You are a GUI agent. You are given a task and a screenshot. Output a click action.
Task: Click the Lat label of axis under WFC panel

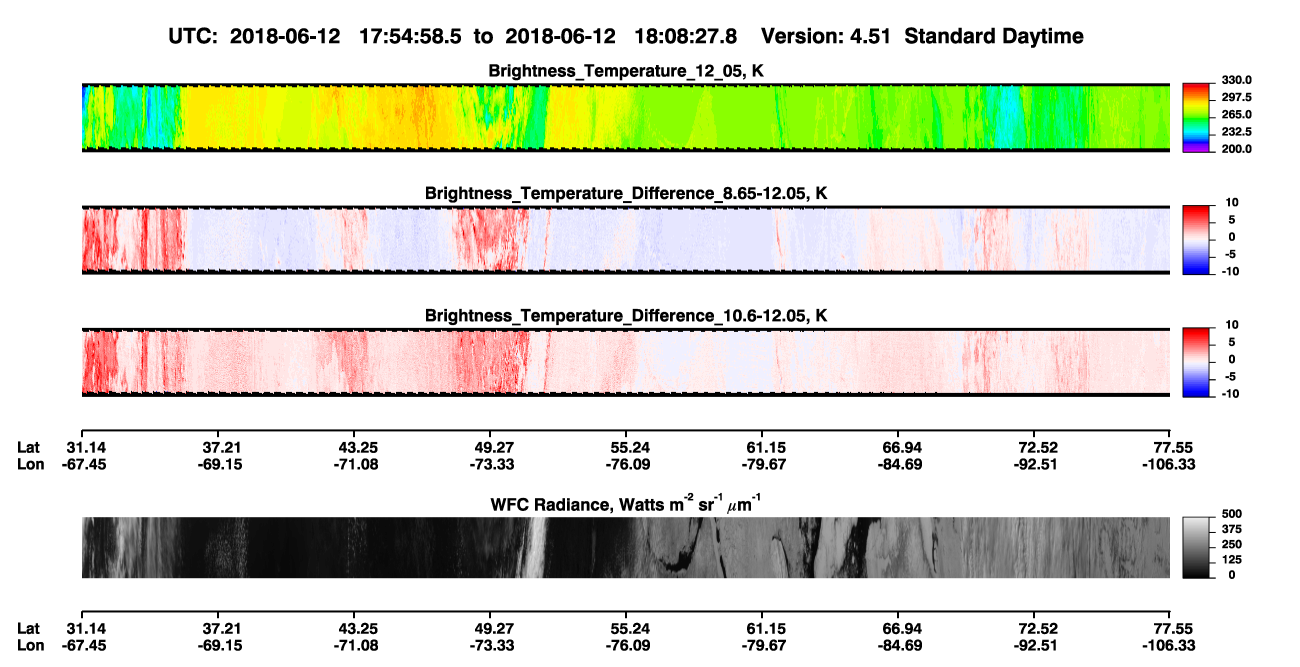tap(28, 629)
